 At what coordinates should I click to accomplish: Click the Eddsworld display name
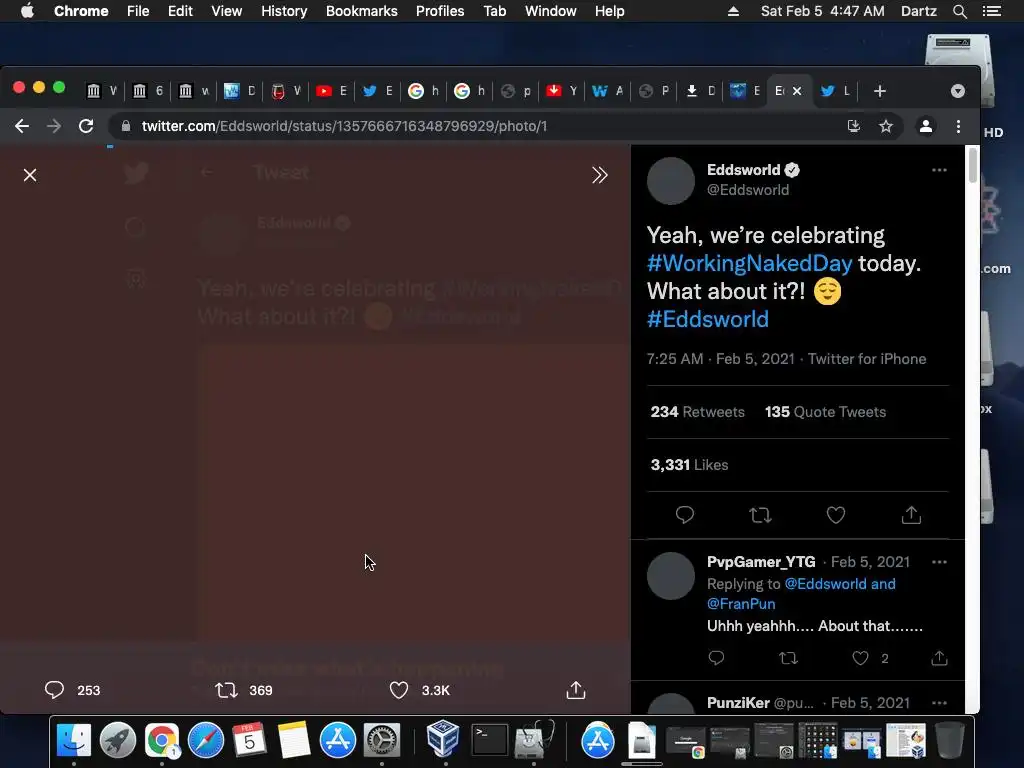coord(743,170)
